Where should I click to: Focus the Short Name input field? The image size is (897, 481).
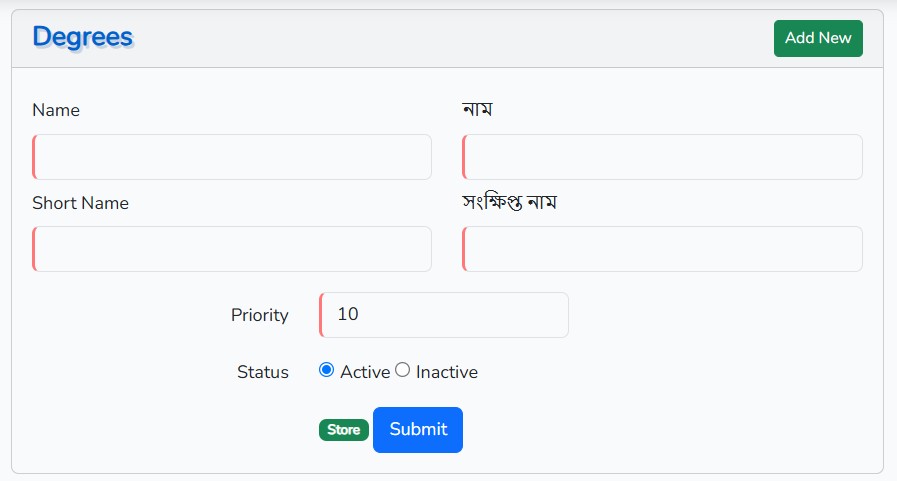click(232, 249)
